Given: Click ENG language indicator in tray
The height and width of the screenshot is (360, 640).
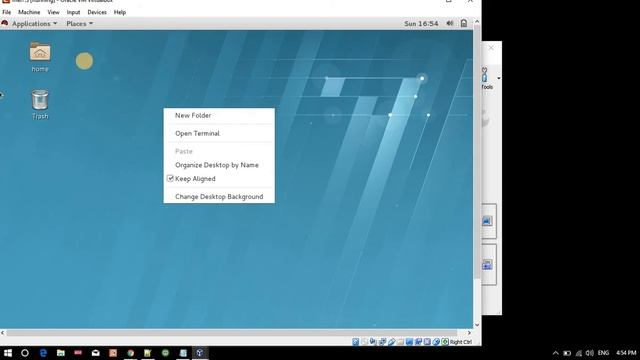Looking at the screenshot, I should pyautogui.click(x=603, y=353).
